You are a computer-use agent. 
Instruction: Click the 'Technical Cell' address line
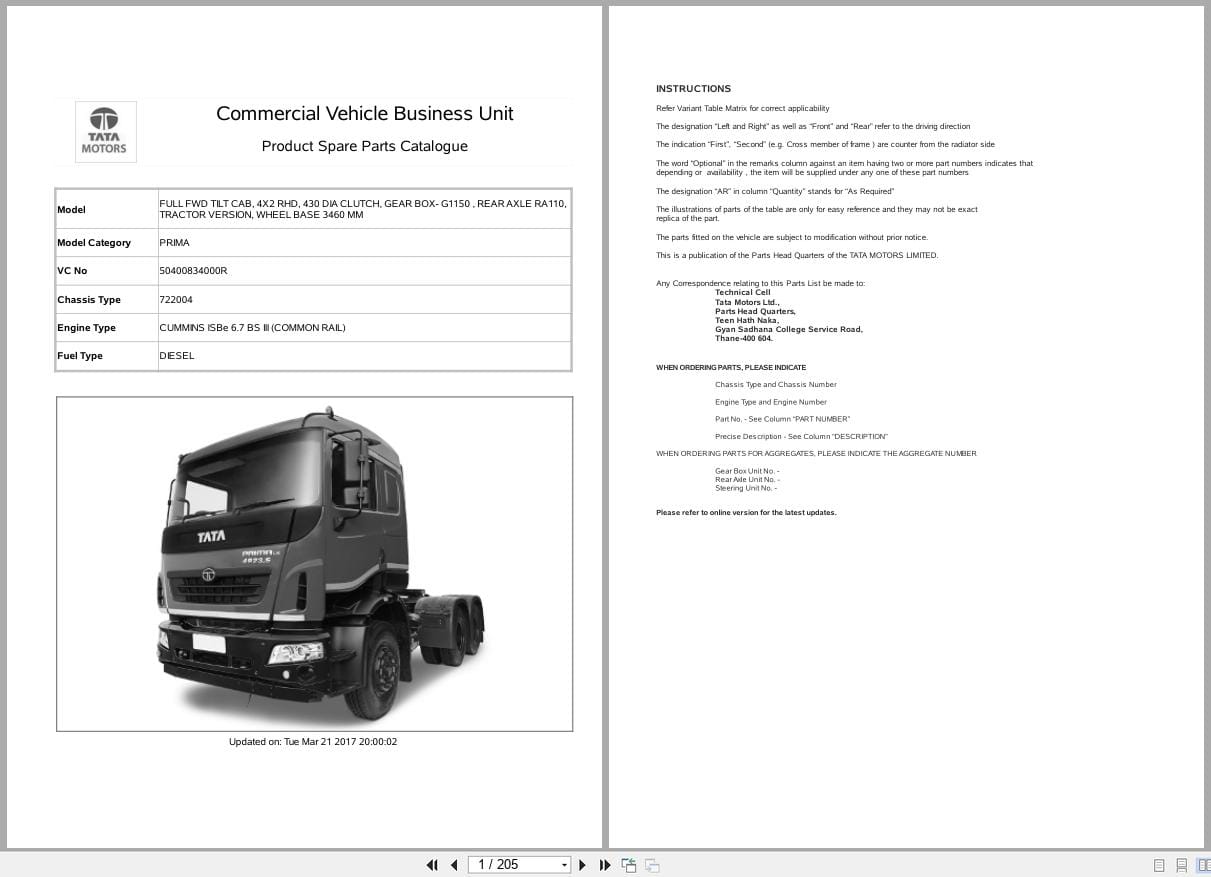(742, 293)
